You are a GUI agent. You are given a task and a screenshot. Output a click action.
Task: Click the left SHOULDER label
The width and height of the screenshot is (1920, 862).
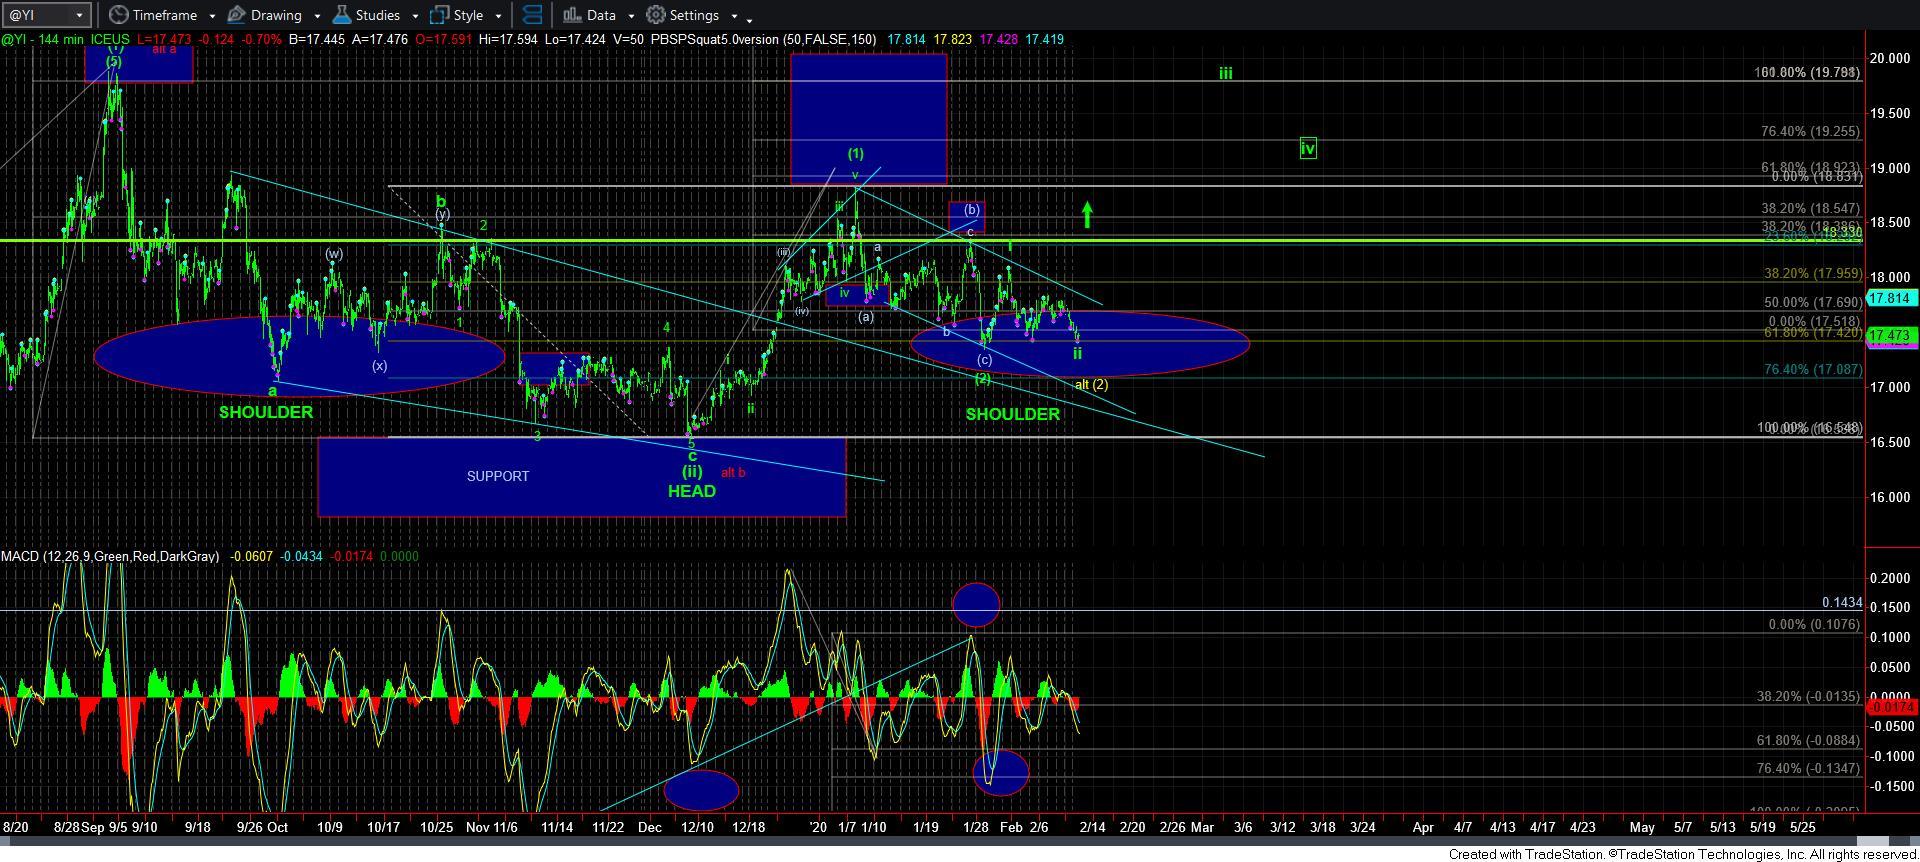pyautogui.click(x=266, y=412)
